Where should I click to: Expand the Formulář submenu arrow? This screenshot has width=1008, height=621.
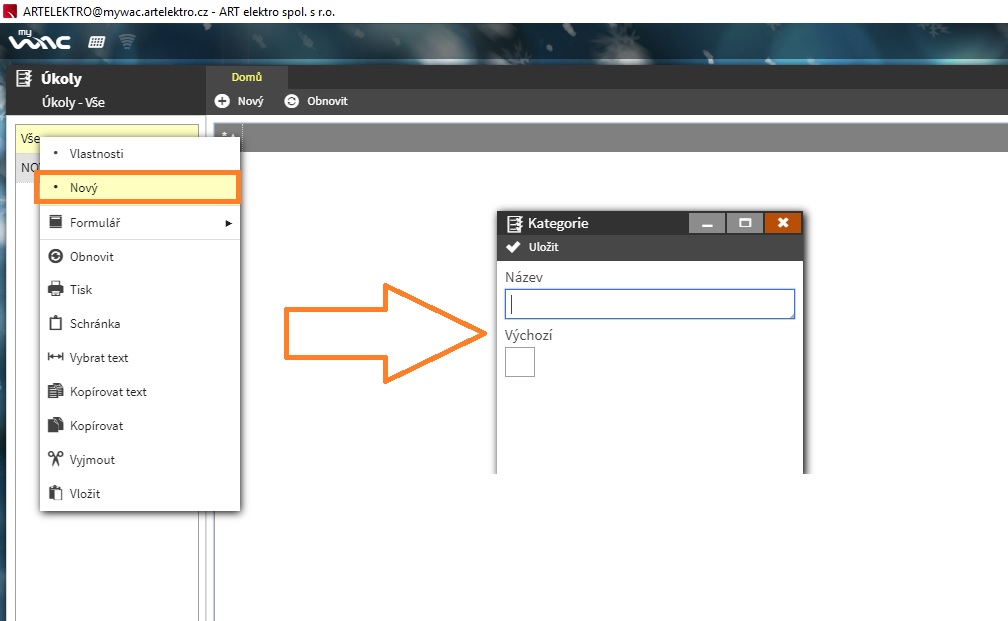(x=228, y=223)
